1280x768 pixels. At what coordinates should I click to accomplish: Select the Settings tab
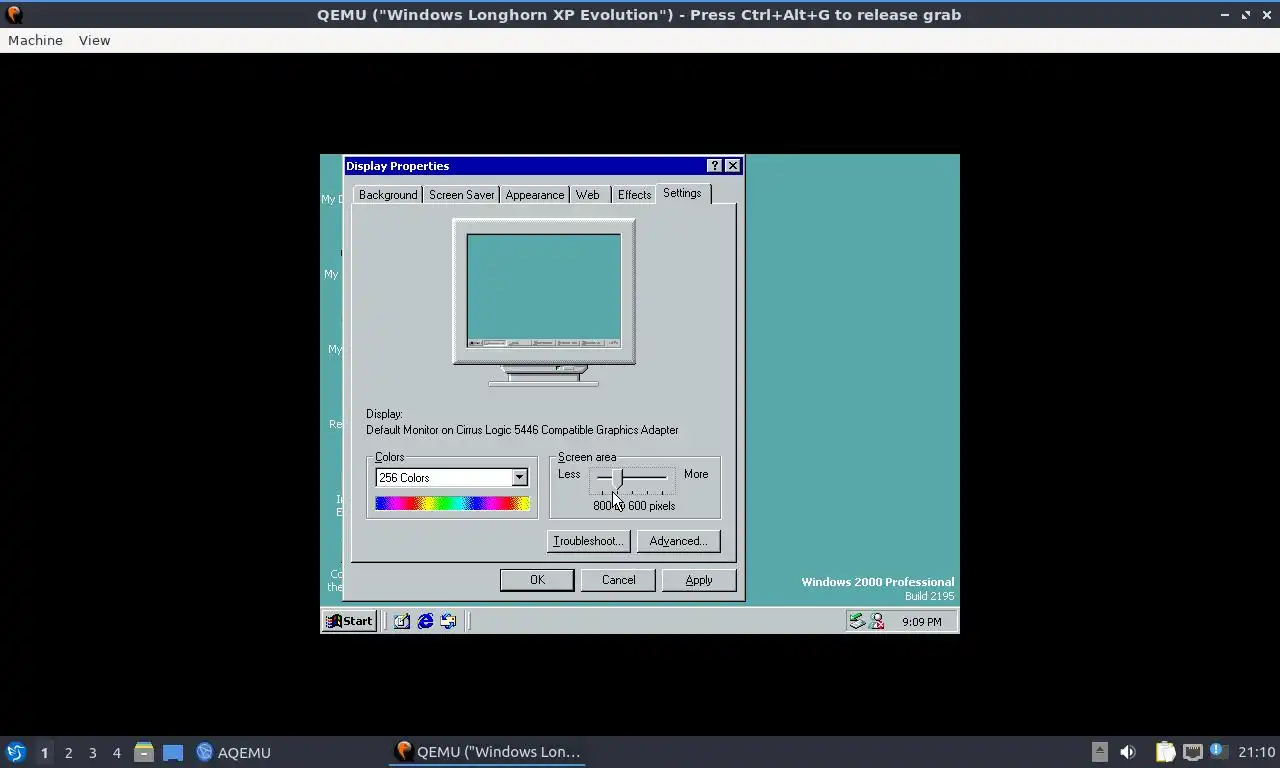[683, 193]
